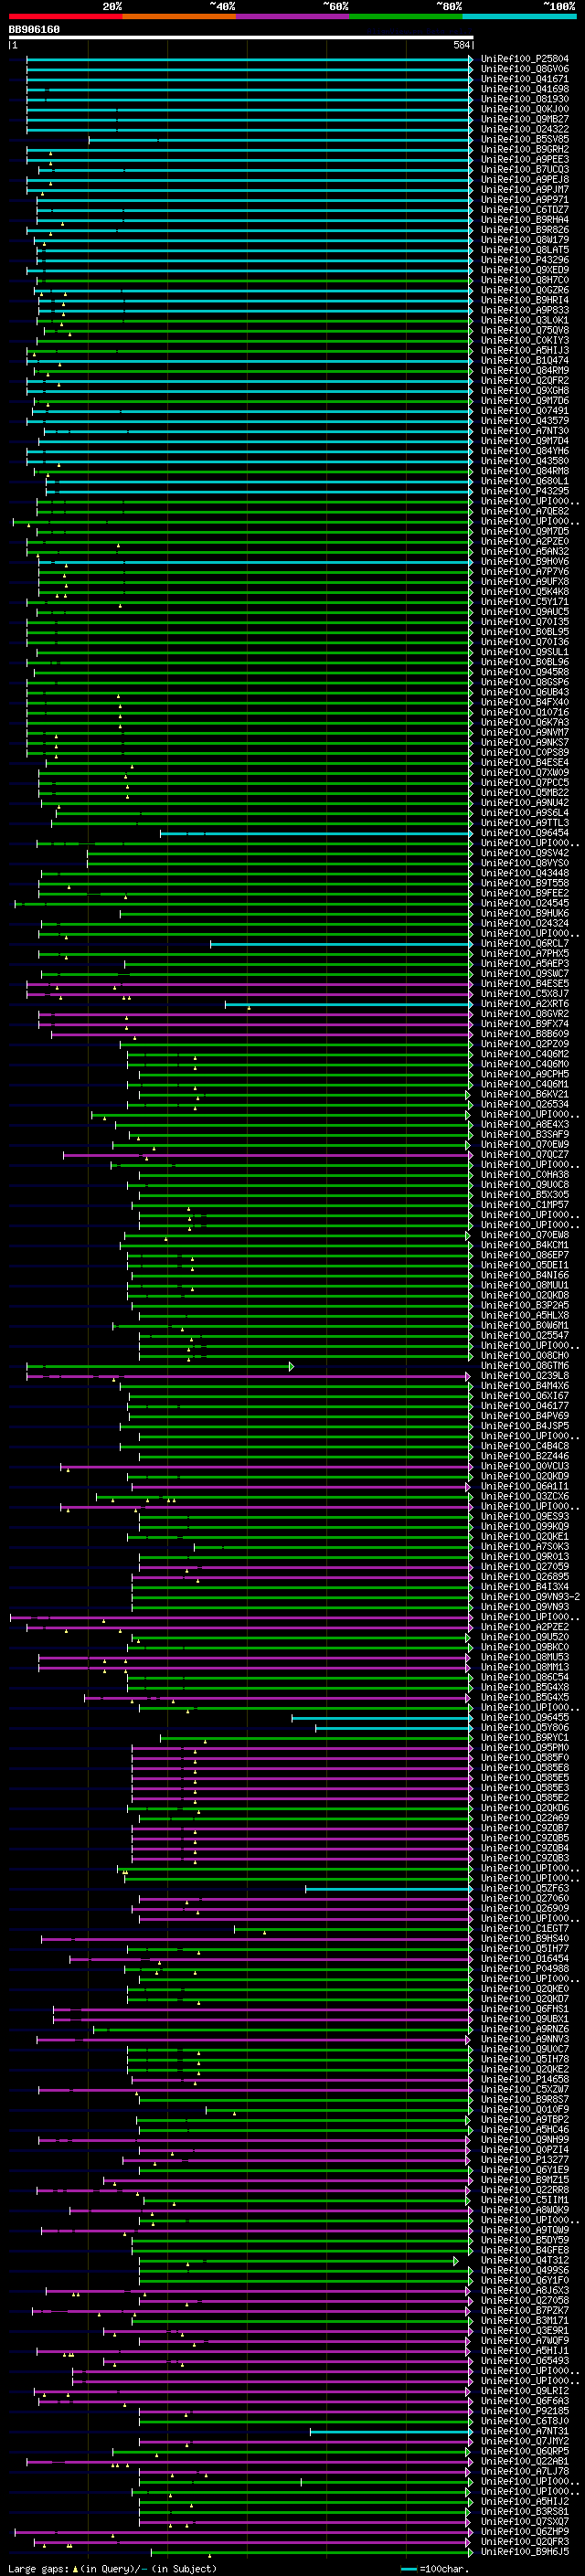Select UniRef100_B9GRH2 label
The image size is (585, 2576).
(525, 149)
